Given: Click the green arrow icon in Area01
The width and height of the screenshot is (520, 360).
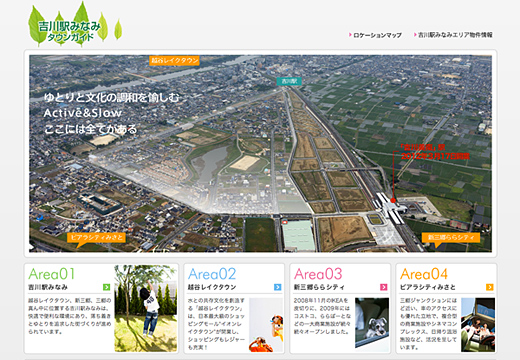Looking at the screenshot, I should pos(106,287).
